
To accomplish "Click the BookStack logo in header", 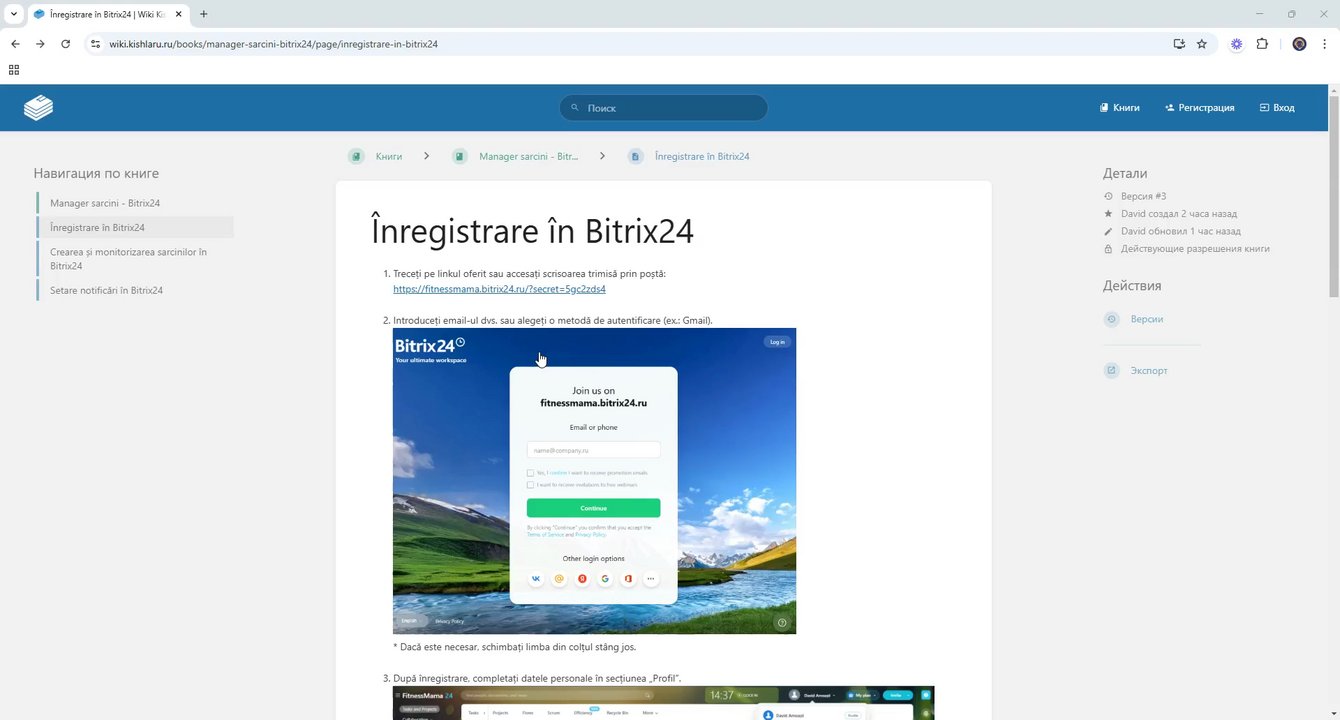I will 38,108.
